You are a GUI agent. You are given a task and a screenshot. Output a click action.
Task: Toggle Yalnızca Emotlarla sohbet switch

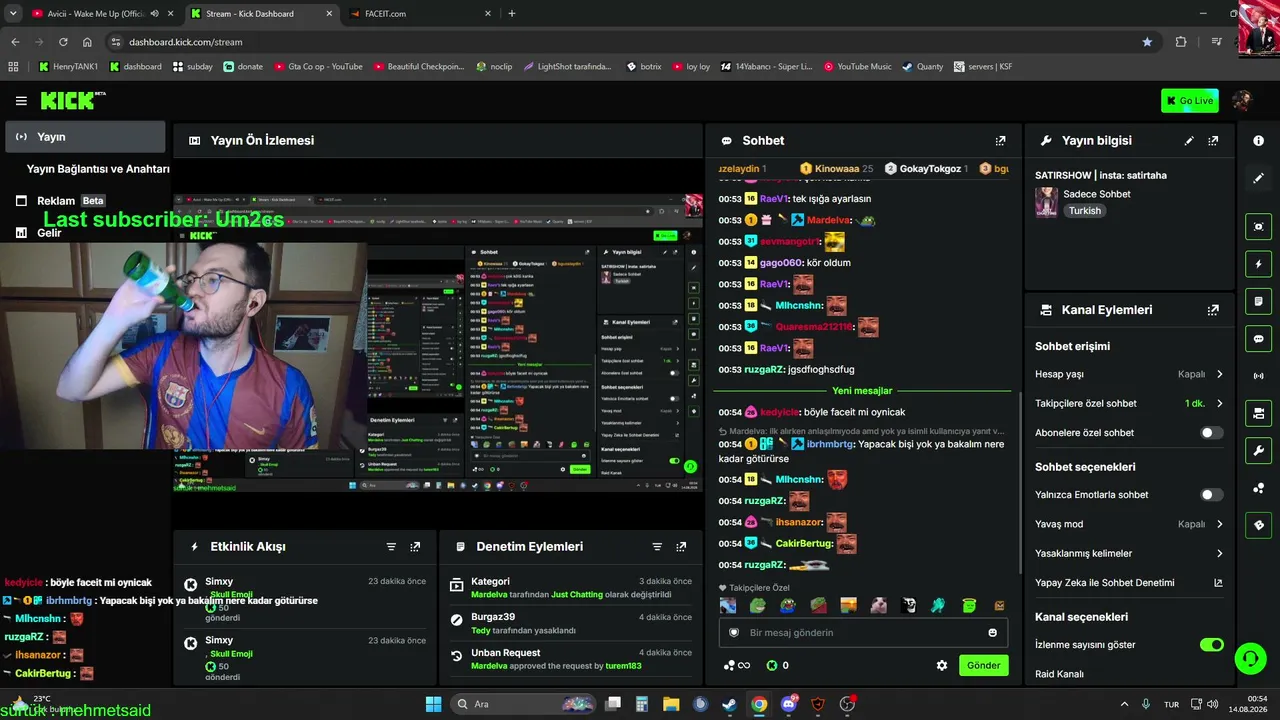click(x=1211, y=495)
